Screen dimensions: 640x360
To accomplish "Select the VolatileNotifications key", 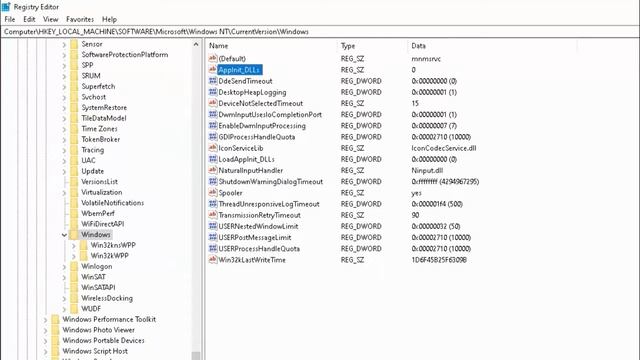I will click(x=112, y=202).
